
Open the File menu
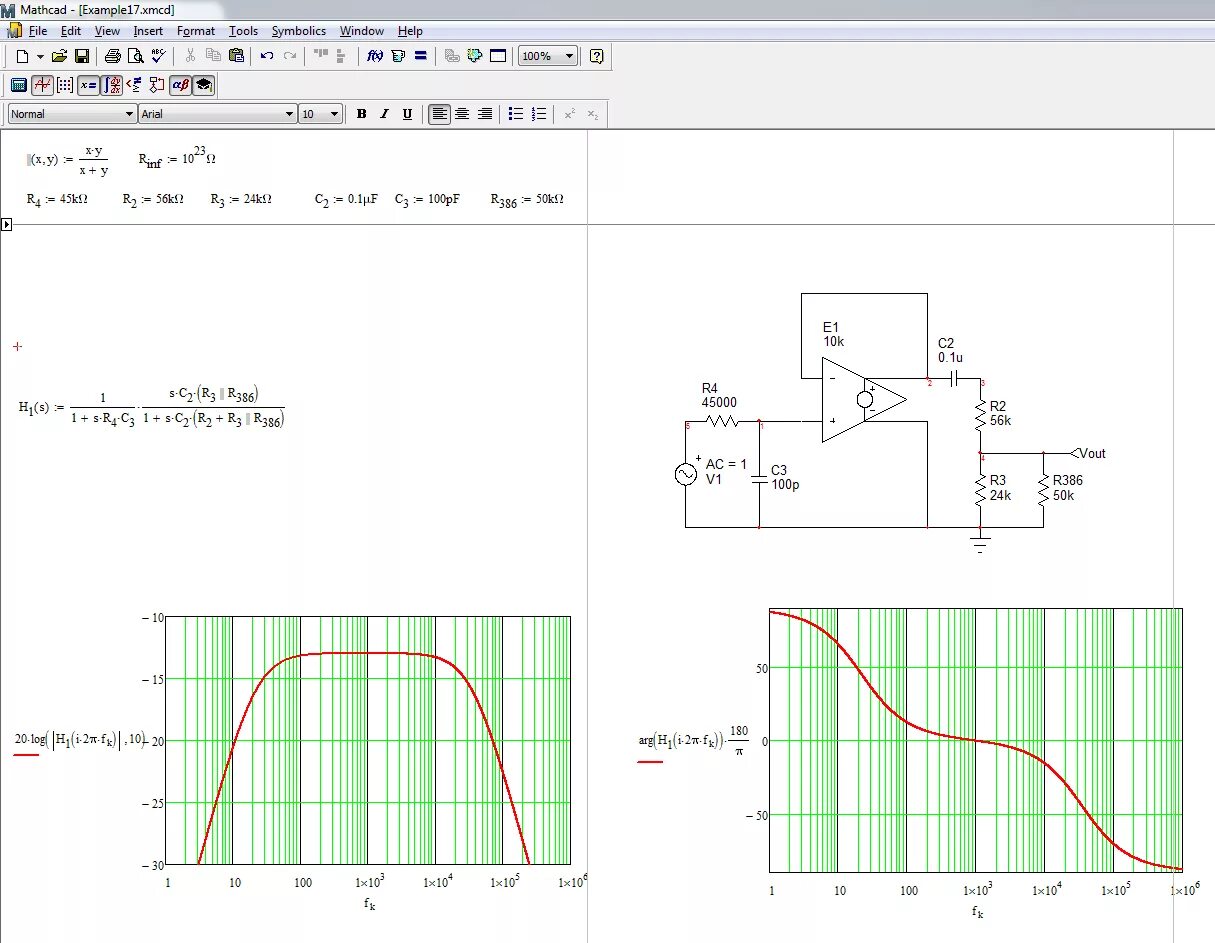click(x=38, y=31)
